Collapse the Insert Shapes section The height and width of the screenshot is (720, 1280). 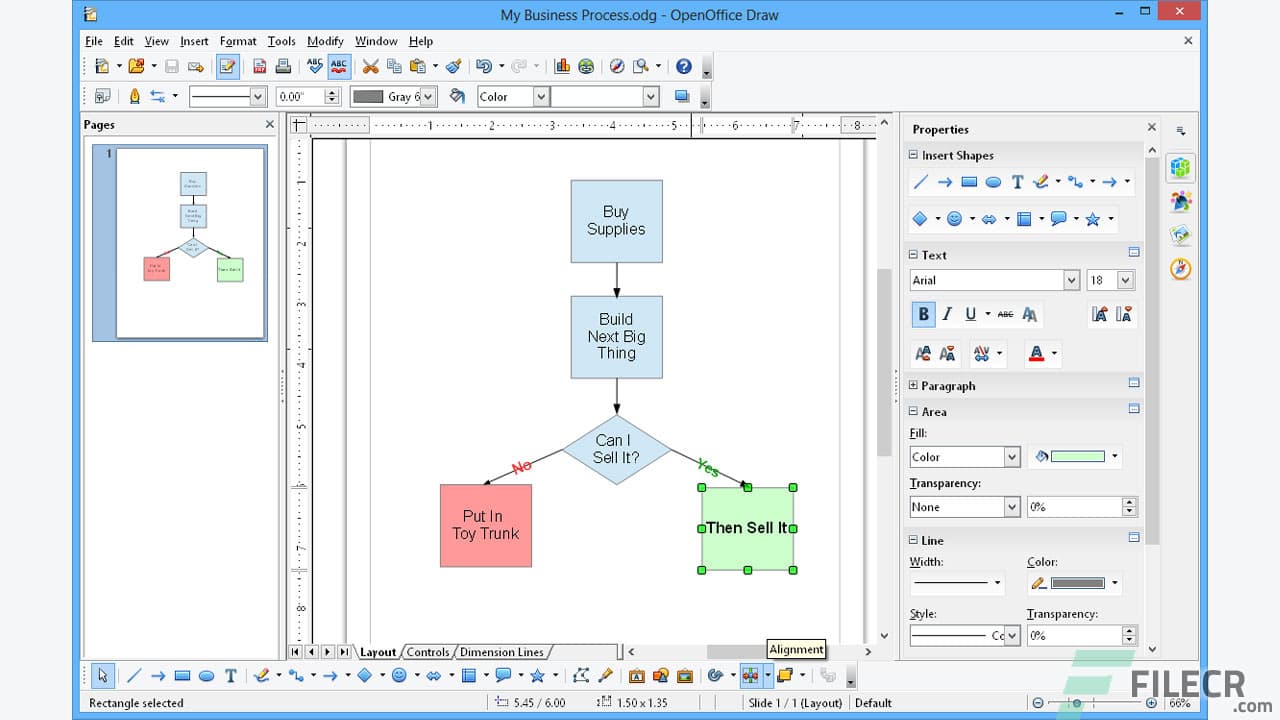coord(913,155)
